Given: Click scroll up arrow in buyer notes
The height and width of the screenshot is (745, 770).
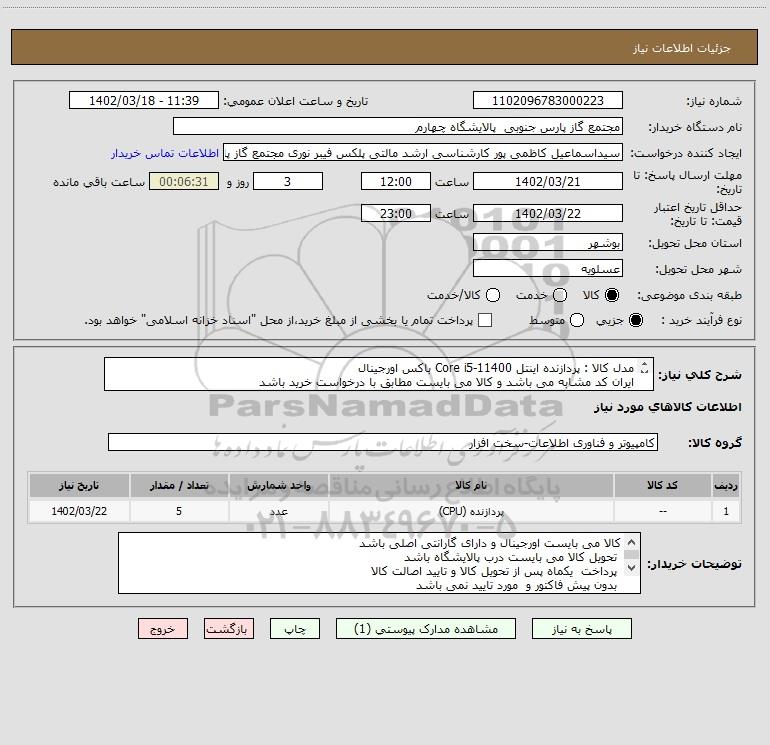Looking at the screenshot, I should pyautogui.click(x=632, y=543).
